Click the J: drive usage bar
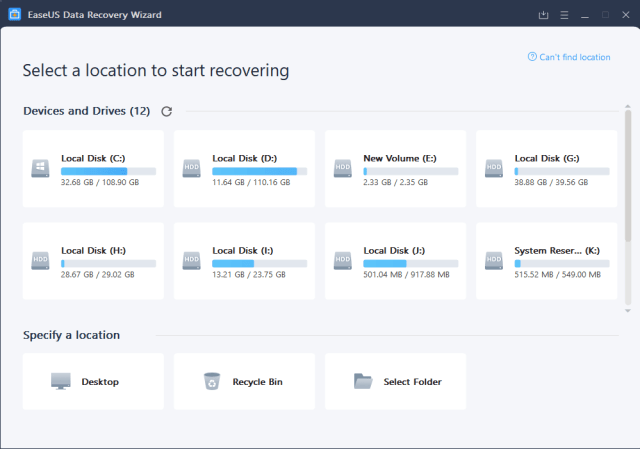 (x=411, y=264)
